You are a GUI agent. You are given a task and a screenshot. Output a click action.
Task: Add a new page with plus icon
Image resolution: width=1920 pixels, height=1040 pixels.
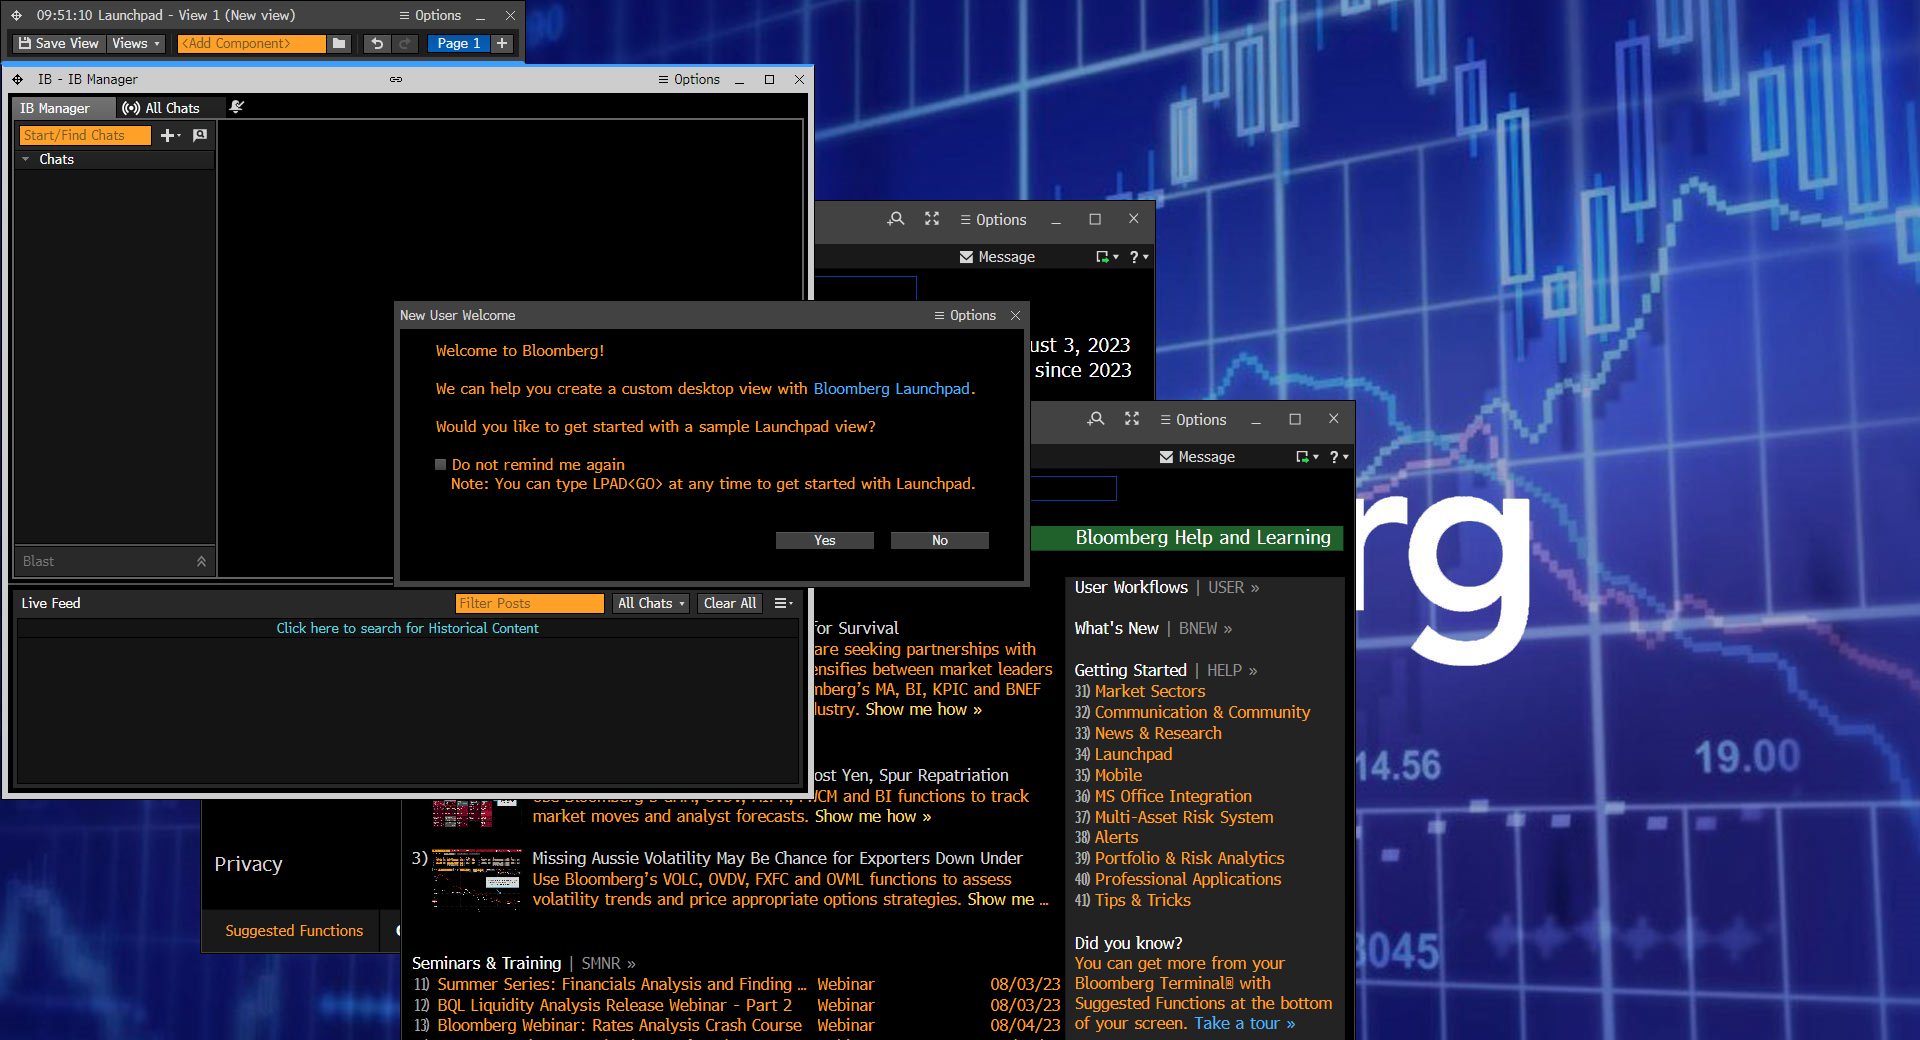502,43
